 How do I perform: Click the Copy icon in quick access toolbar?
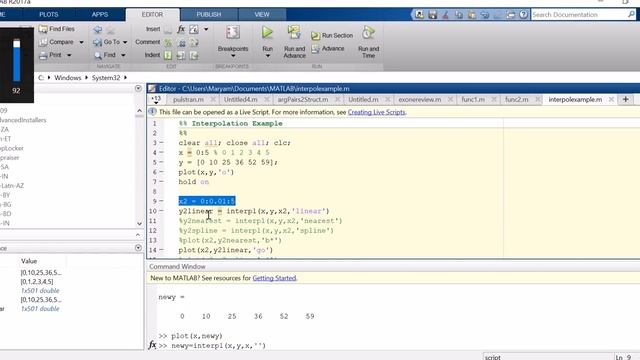459,15
